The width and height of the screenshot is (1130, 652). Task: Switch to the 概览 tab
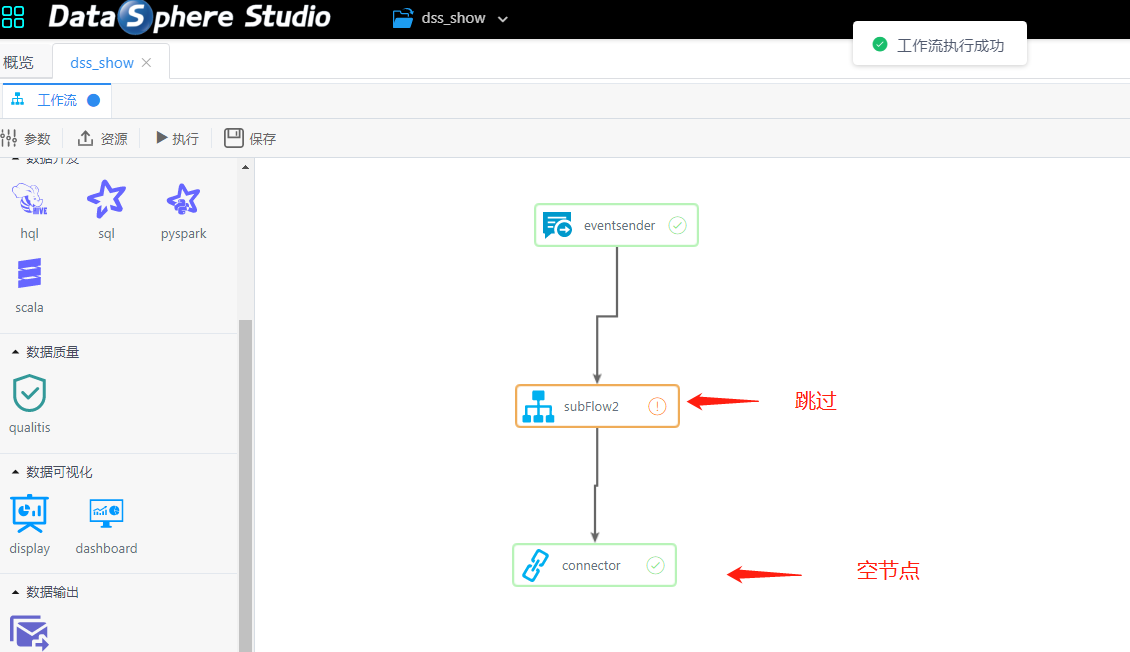[x=20, y=61]
